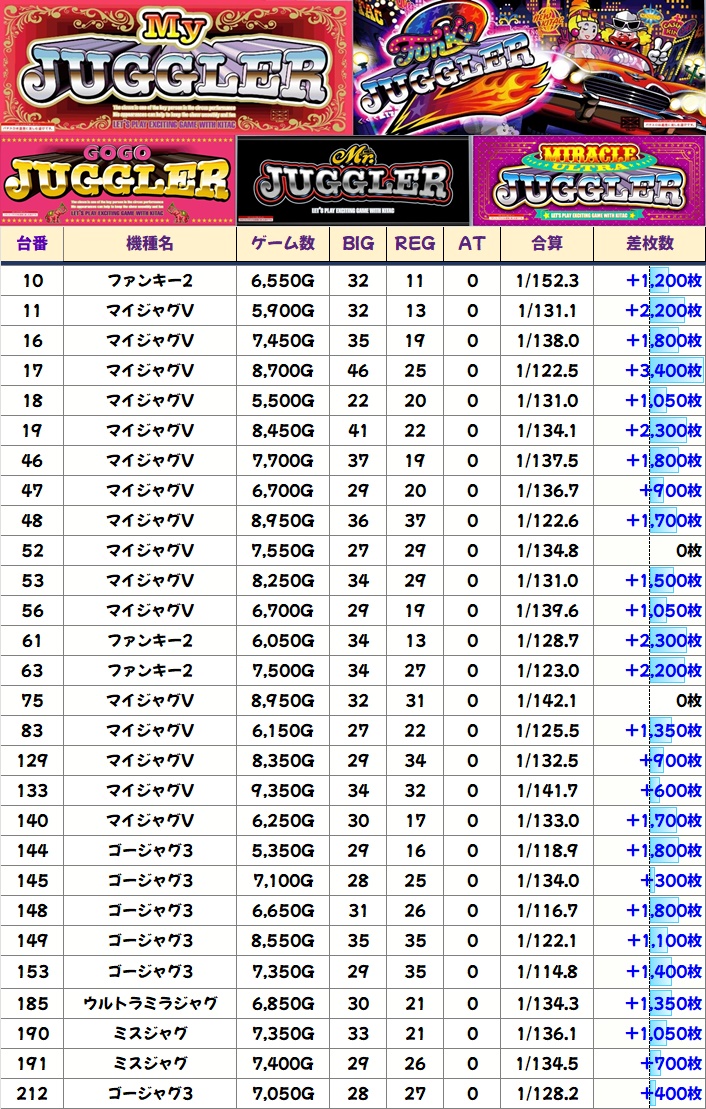Viewport: 706px width, 1109px height.
Task: Click the BIG column header
Action: tap(358, 244)
